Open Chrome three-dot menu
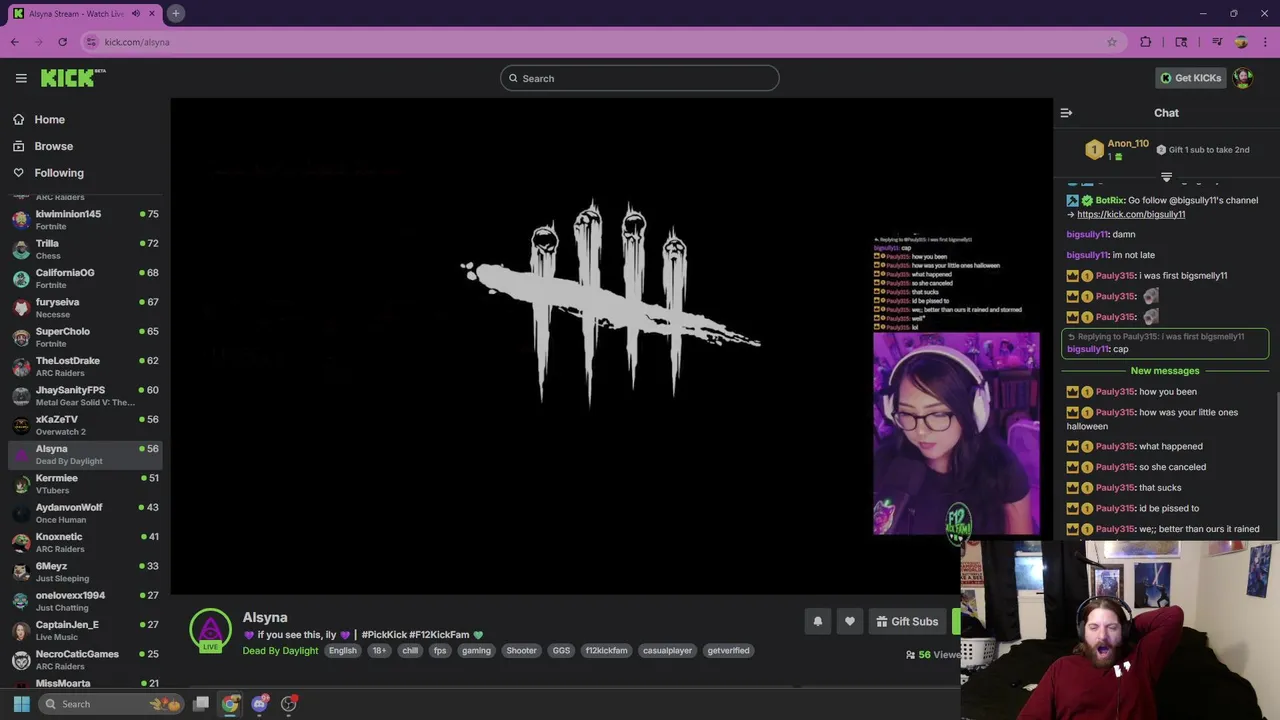The height and width of the screenshot is (720, 1280). [1265, 42]
